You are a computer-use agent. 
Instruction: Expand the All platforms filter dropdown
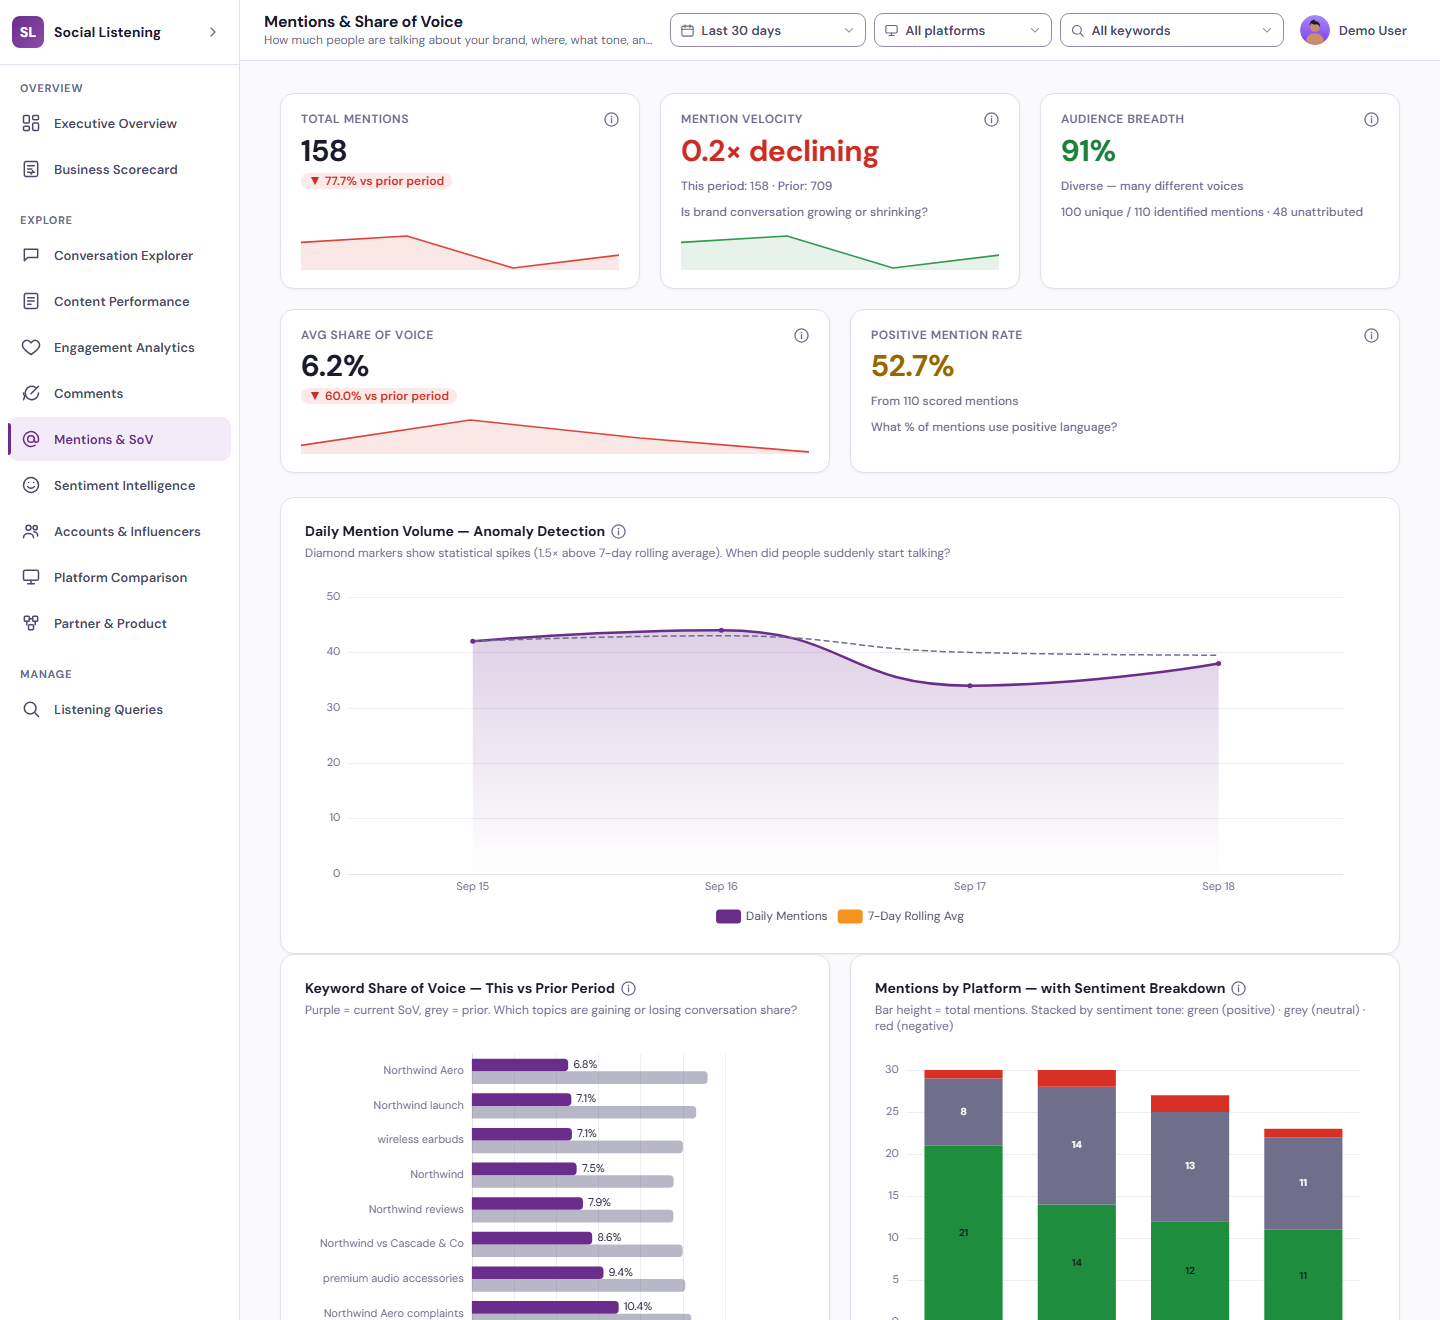point(963,30)
